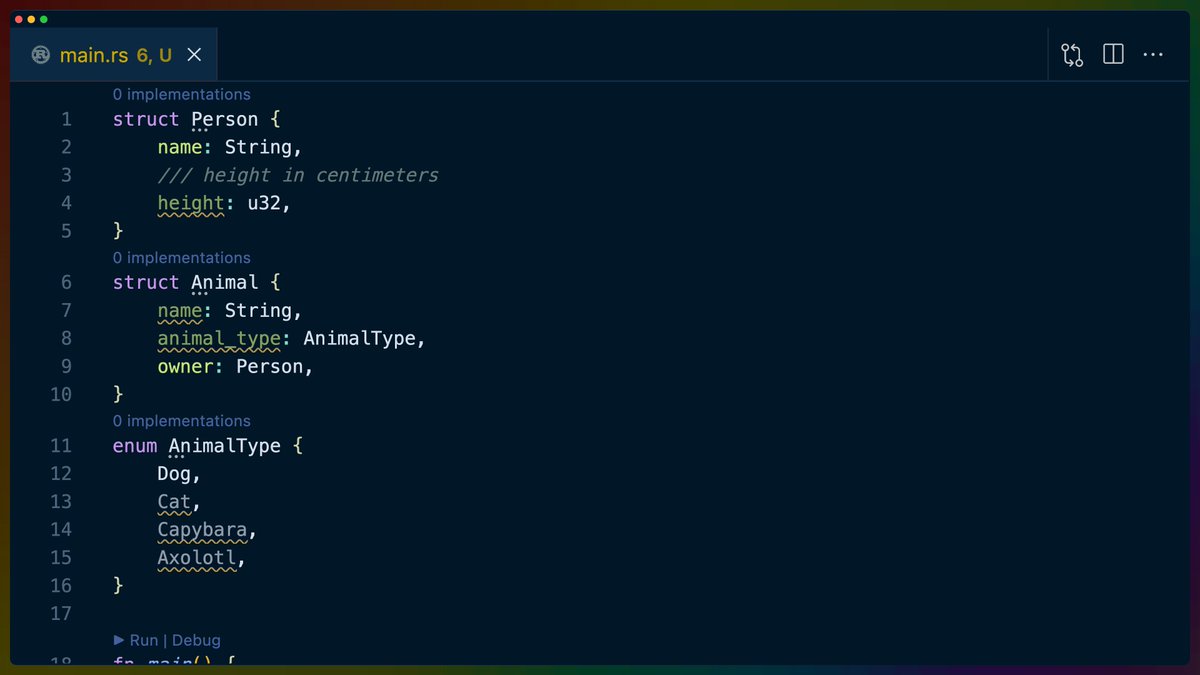Viewport: 1200px width, 675px height.
Task: Open the more actions ellipsis menu
Action: 1153,55
